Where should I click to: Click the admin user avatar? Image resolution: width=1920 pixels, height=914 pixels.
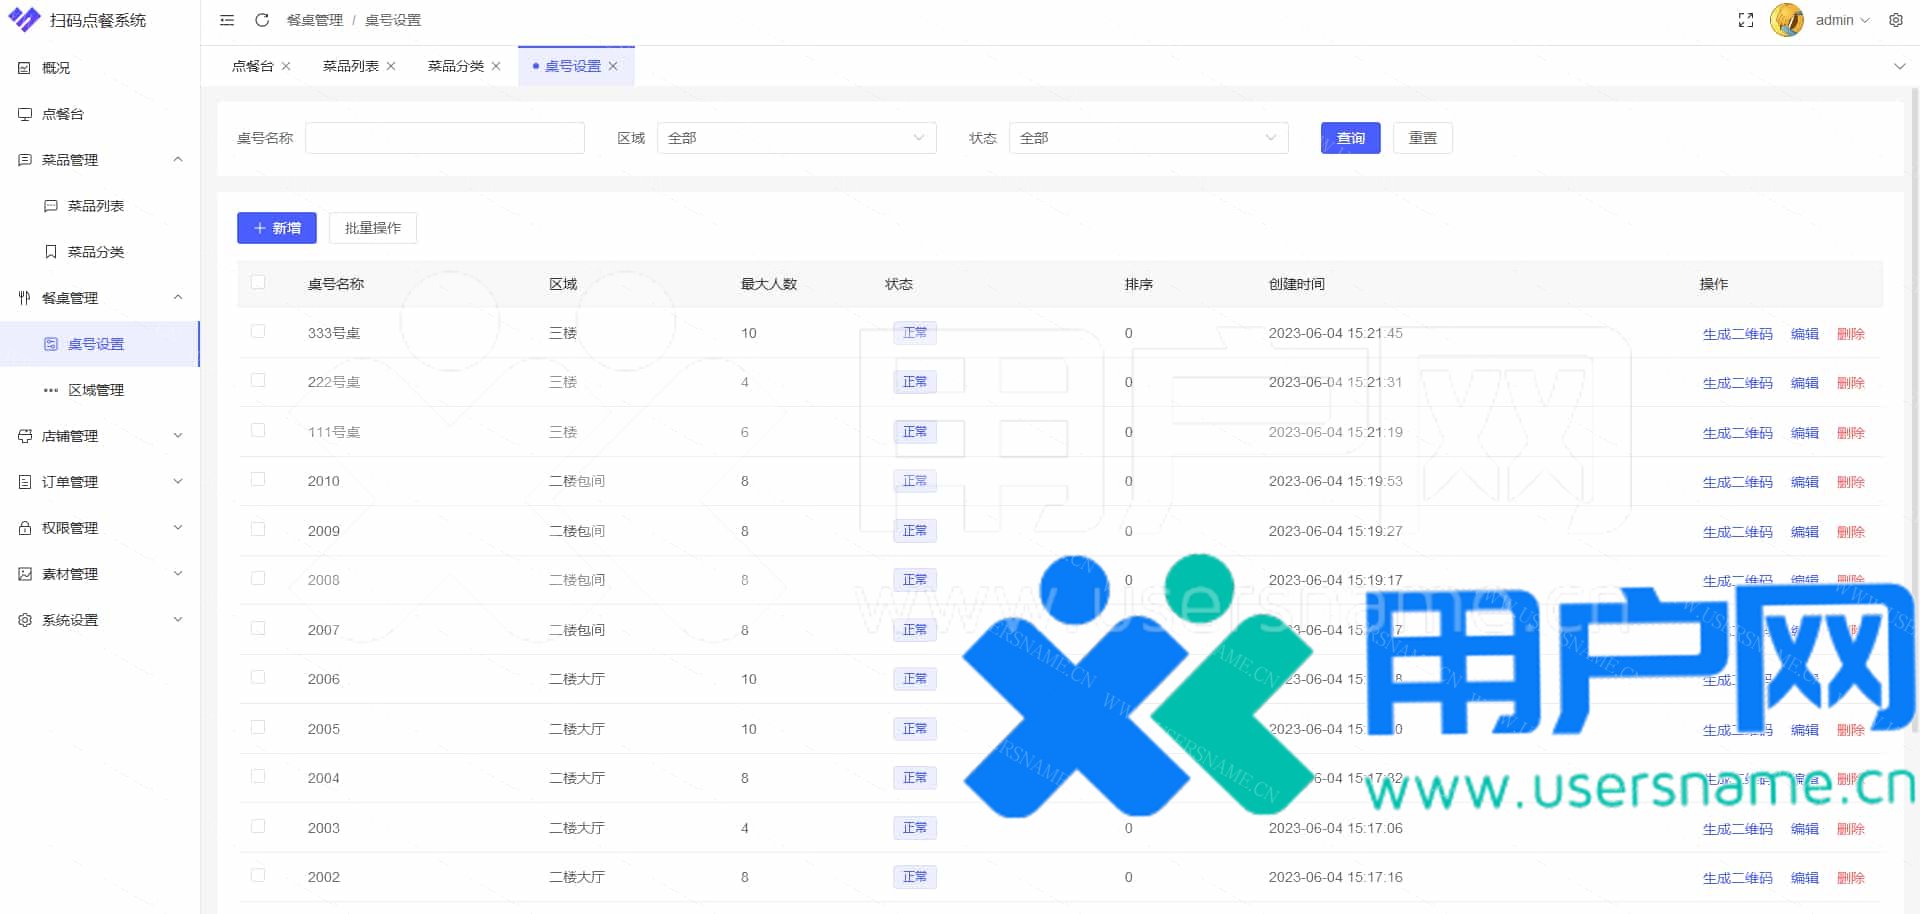coord(1786,20)
